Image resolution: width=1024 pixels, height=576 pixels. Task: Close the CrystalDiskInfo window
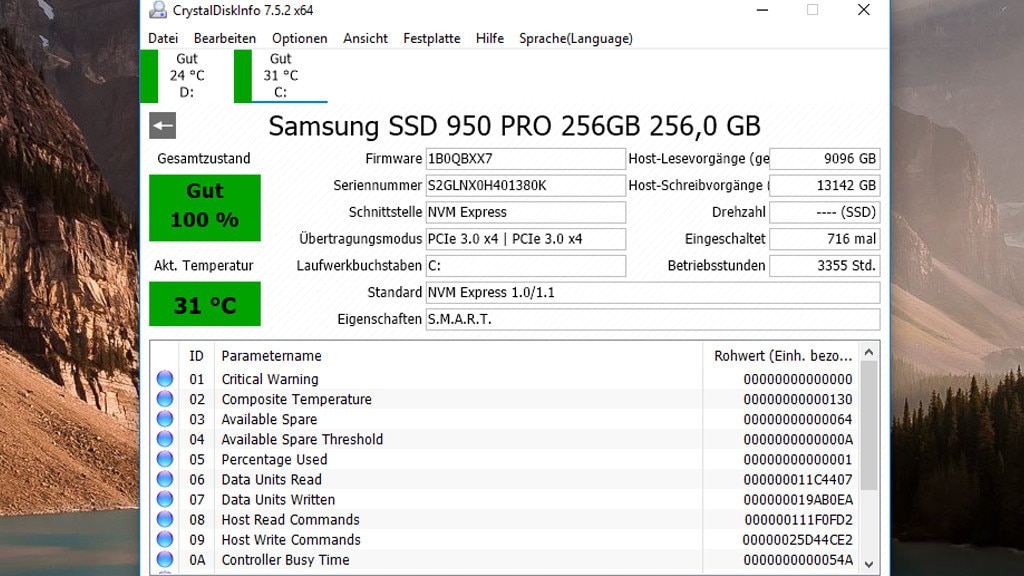[863, 10]
